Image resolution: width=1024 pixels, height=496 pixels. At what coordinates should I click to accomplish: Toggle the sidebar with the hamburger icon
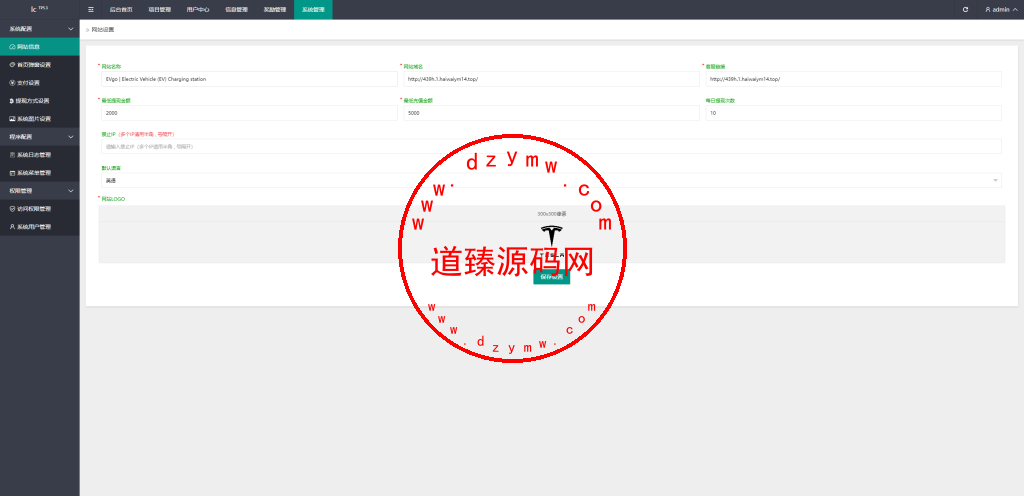pyautogui.click(x=91, y=10)
